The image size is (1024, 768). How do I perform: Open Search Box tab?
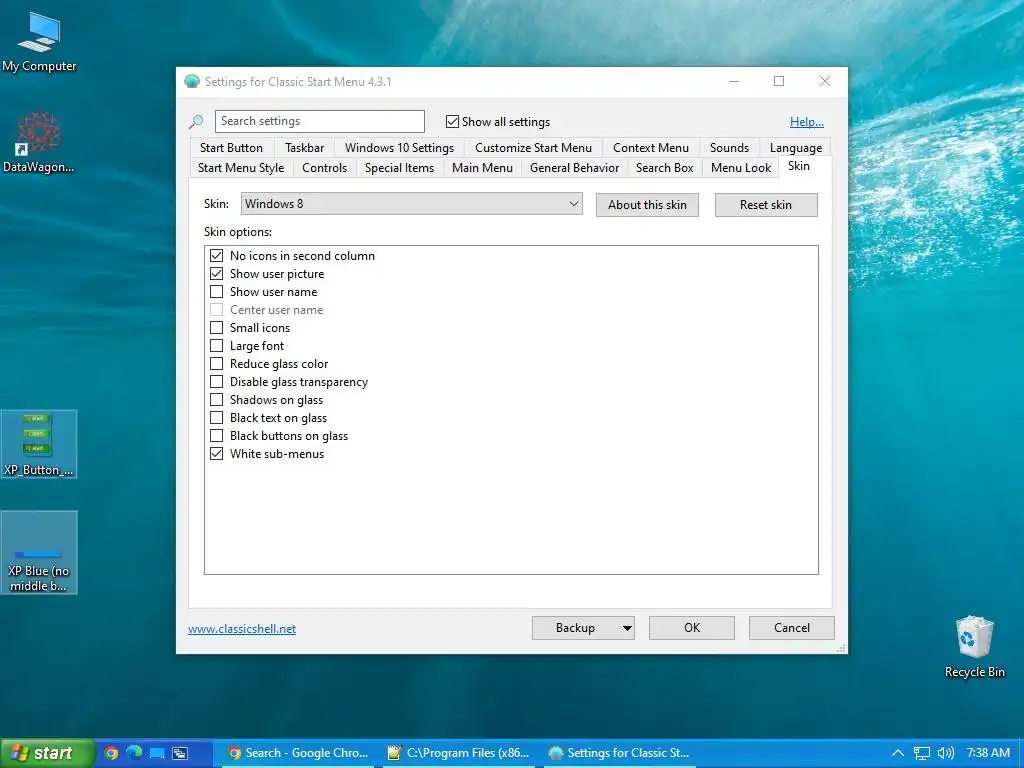(664, 168)
